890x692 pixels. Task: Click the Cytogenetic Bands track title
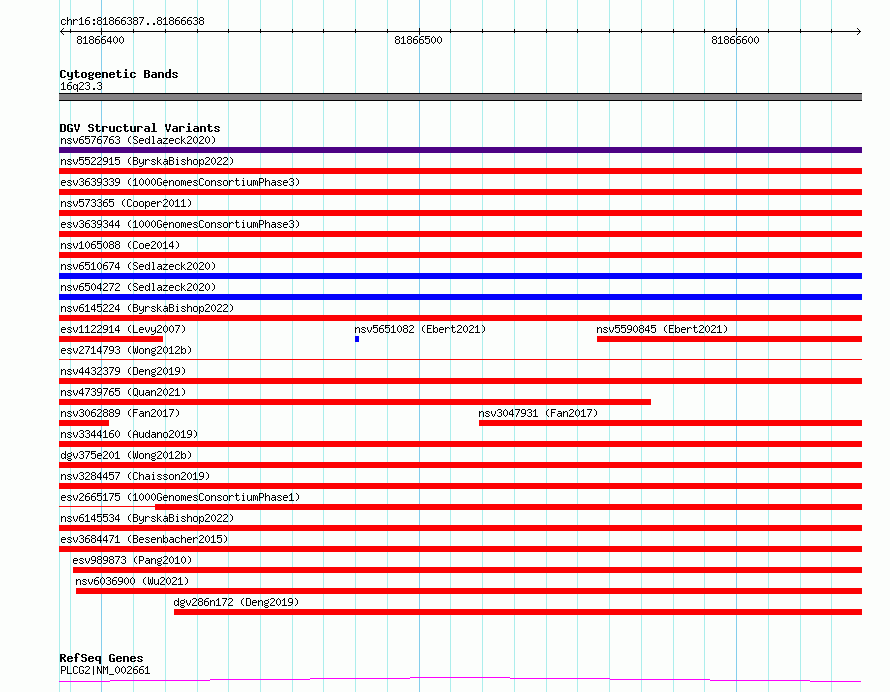pyautogui.click(x=119, y=74)
